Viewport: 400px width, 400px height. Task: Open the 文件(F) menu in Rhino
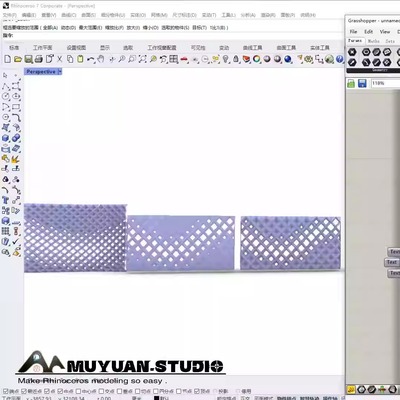coord(10,15)
